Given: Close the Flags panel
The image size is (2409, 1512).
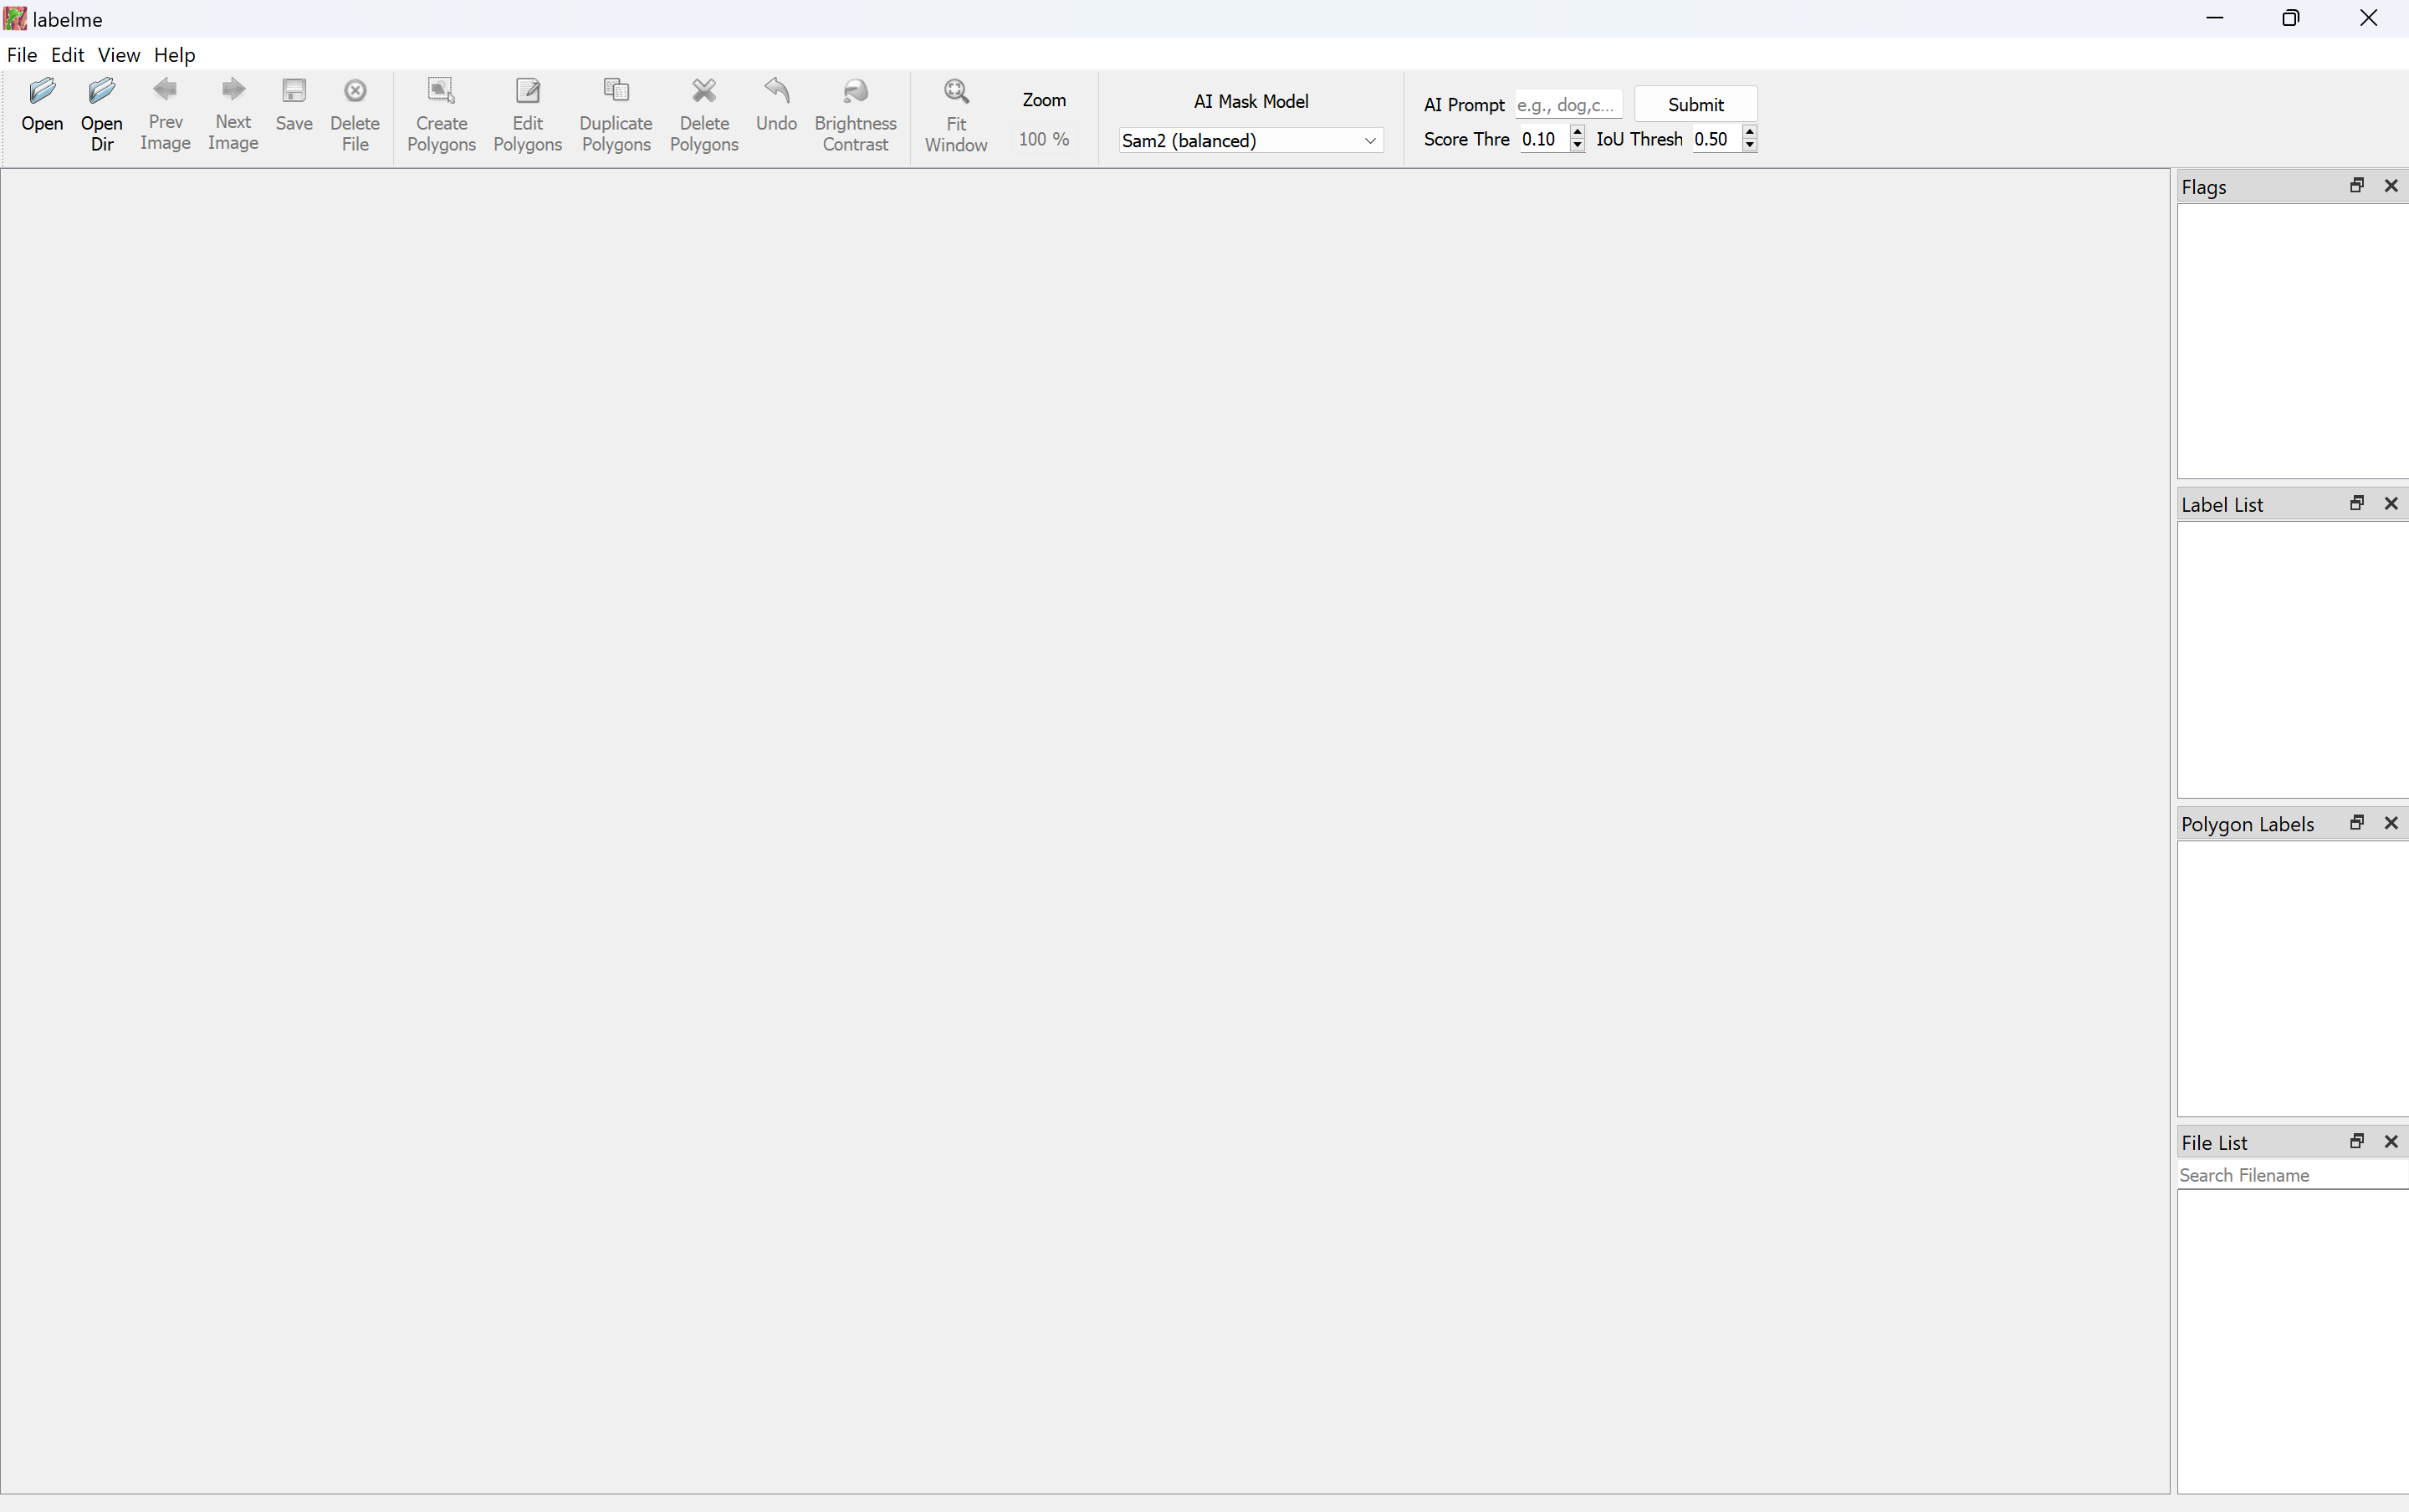Looking at the screenshot, I should (2391, 186).
